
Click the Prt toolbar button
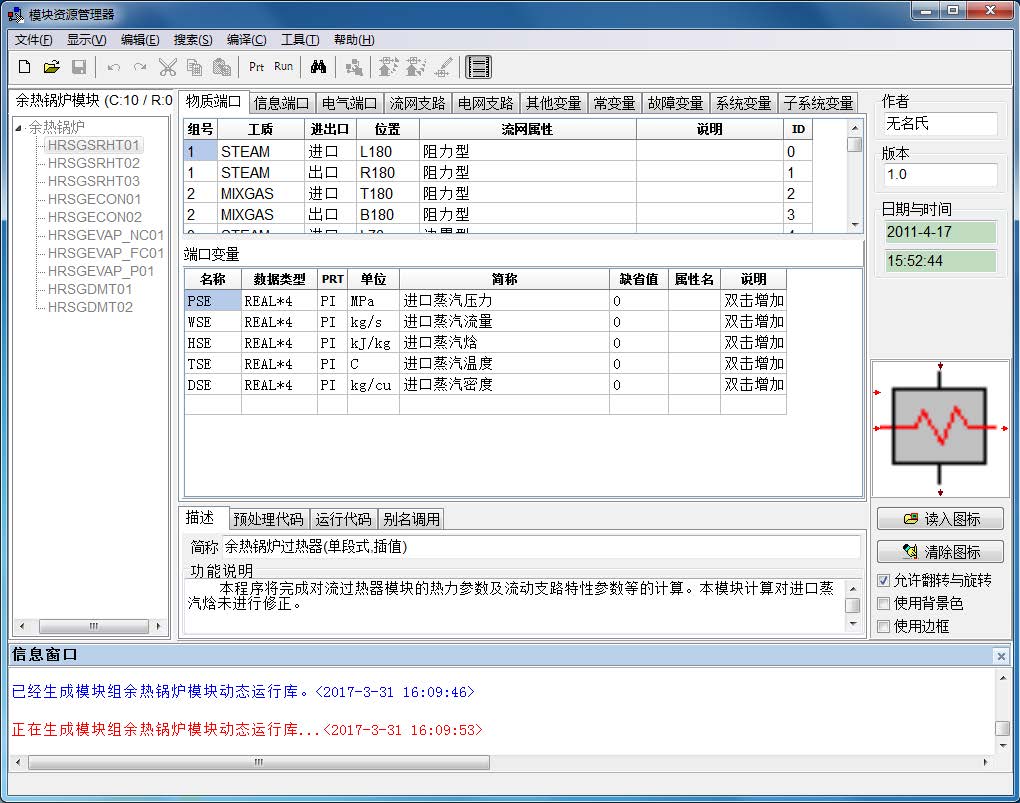tap(257, 67)
